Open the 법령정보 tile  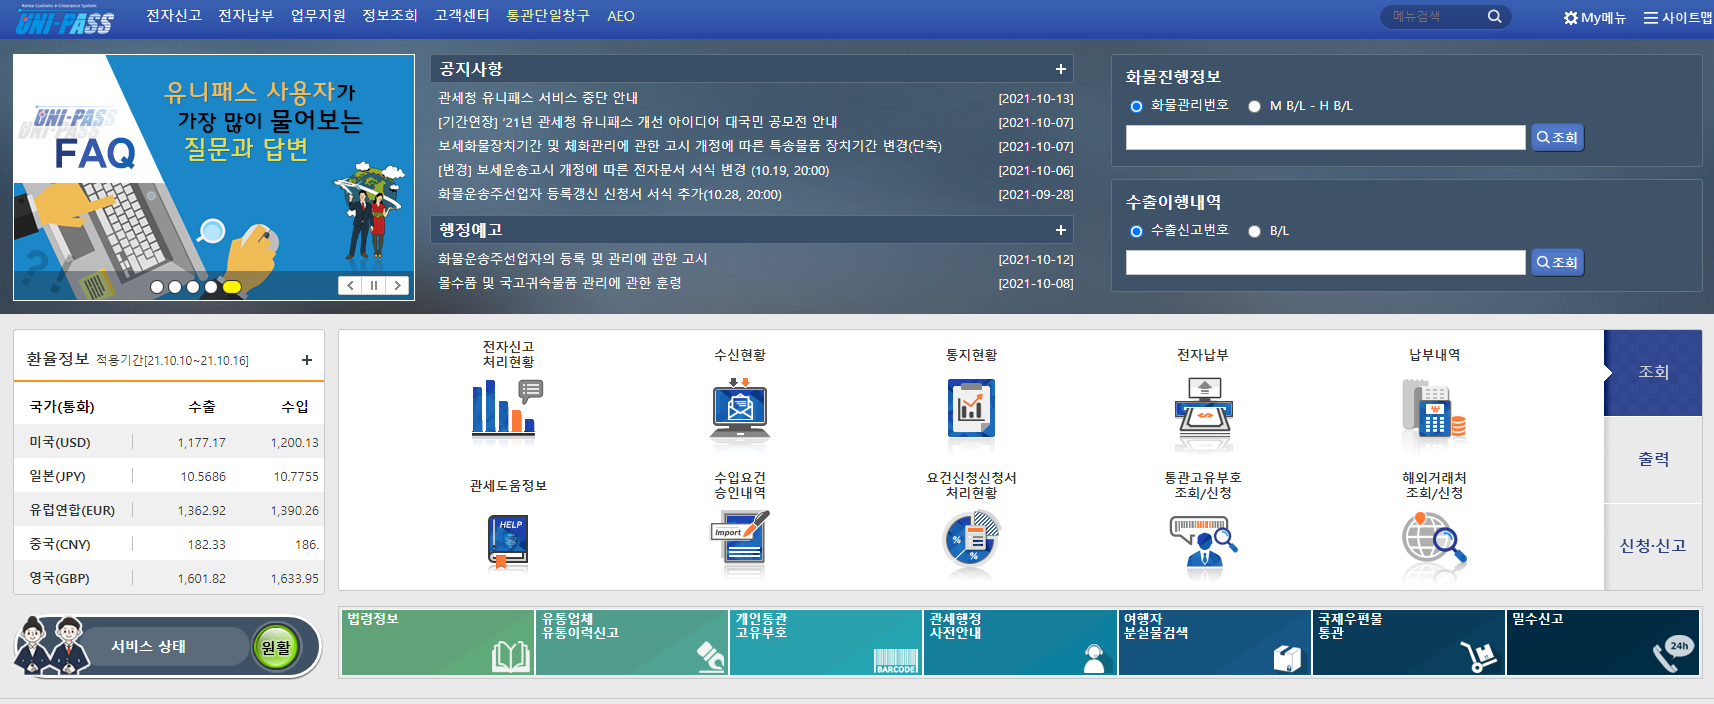438,643
